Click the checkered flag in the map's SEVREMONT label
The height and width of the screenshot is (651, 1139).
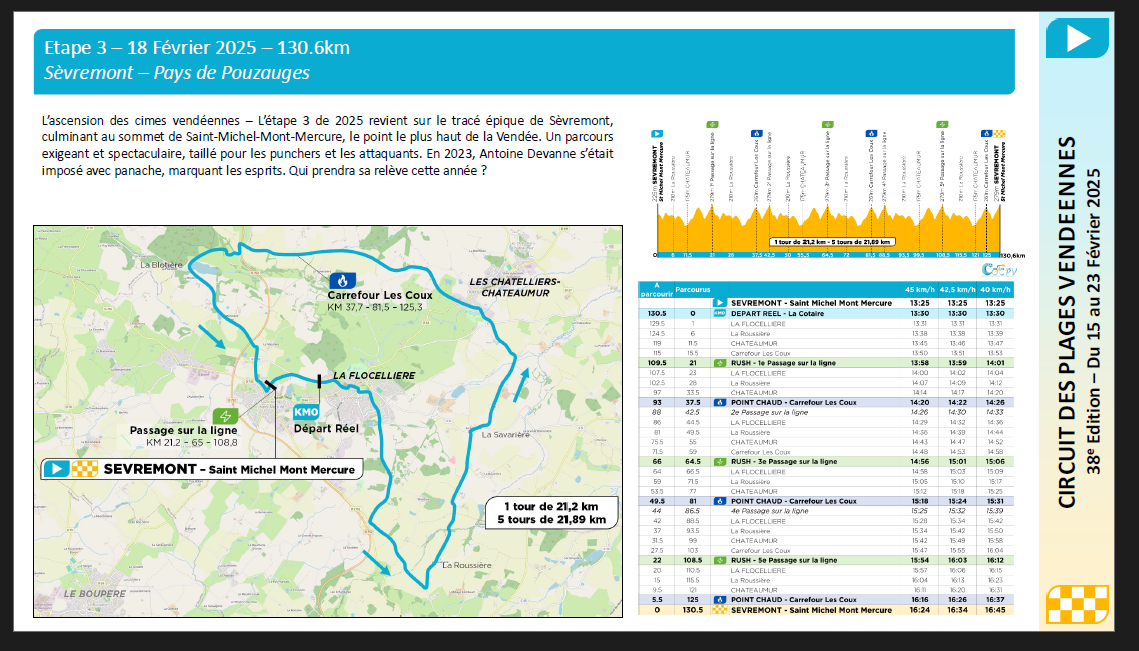(84, 469)
